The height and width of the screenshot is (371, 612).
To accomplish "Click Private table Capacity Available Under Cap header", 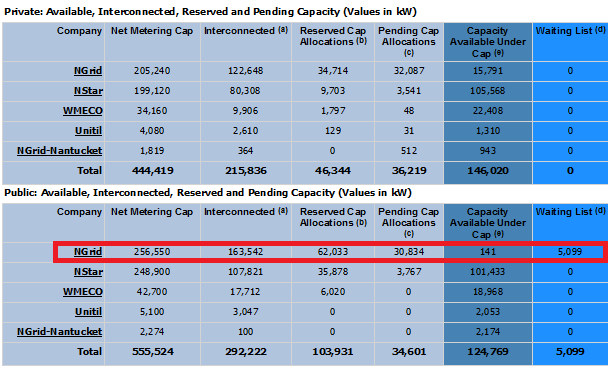I will [488, 41].
